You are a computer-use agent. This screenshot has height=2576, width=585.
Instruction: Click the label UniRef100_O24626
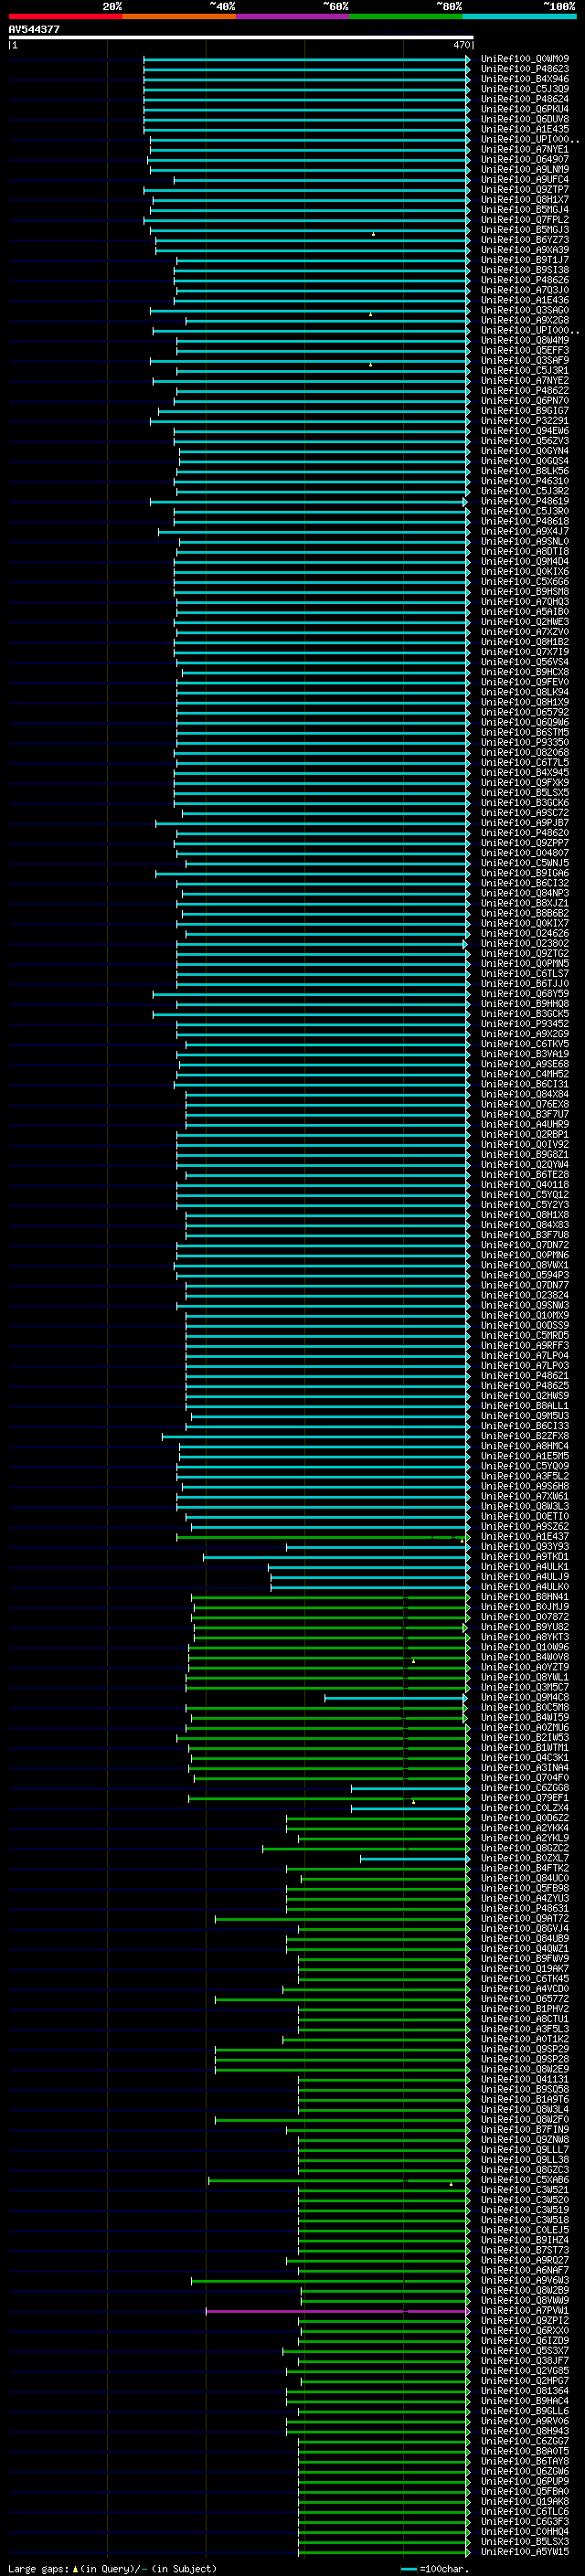525,934
